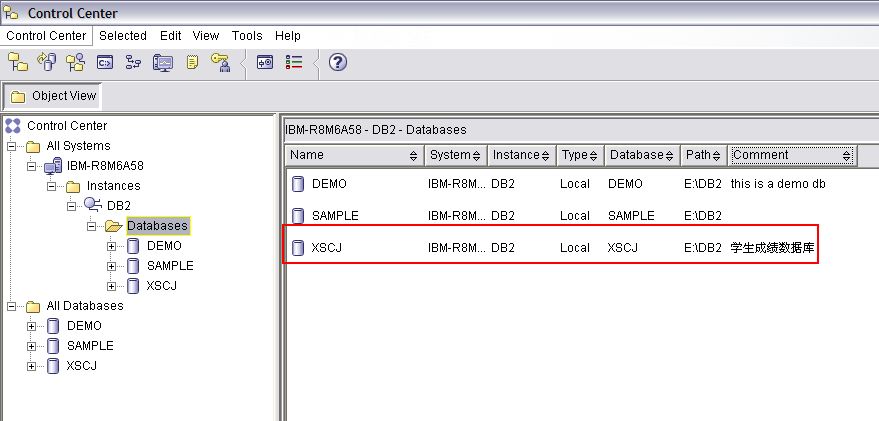879x421 pixels.
Task: Click the SAMPLE row's E:\DB2 path cell
Action: (703, 216)
